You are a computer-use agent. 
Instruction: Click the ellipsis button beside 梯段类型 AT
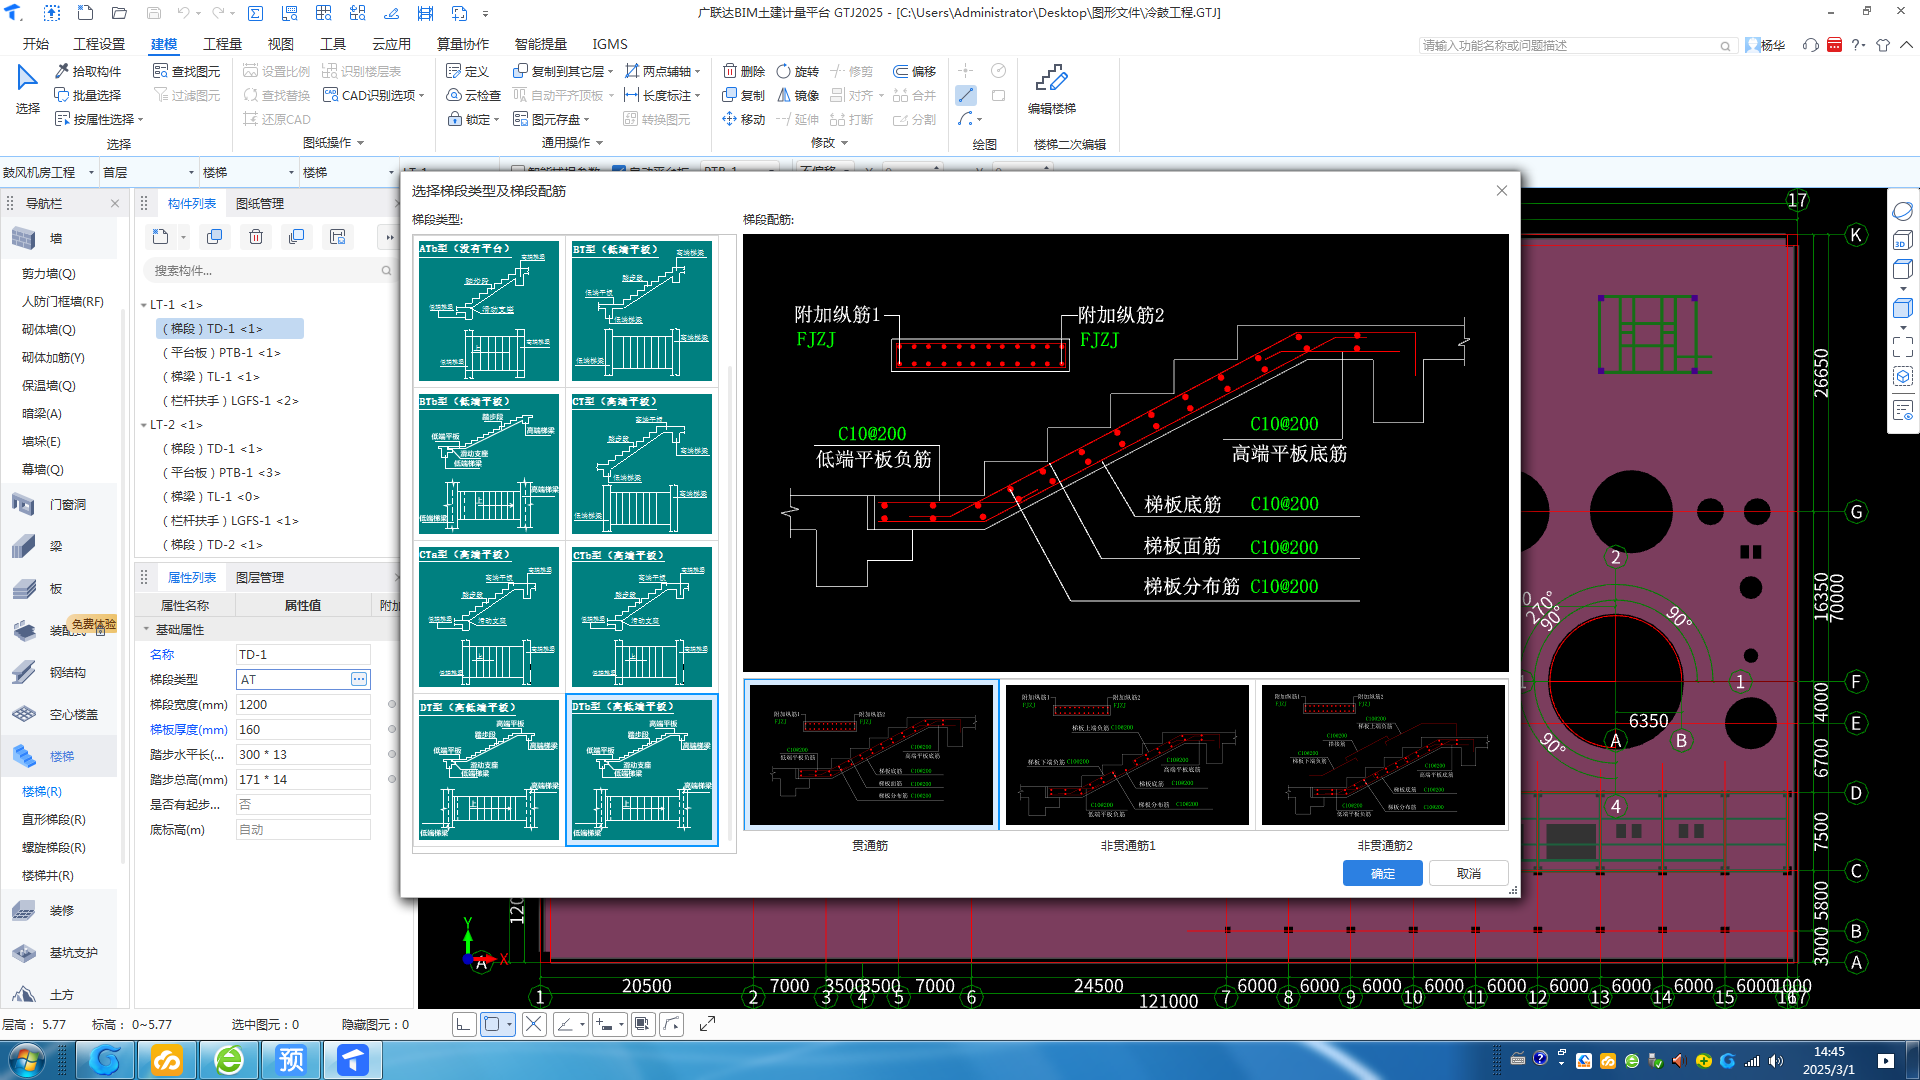pos(359,679)
